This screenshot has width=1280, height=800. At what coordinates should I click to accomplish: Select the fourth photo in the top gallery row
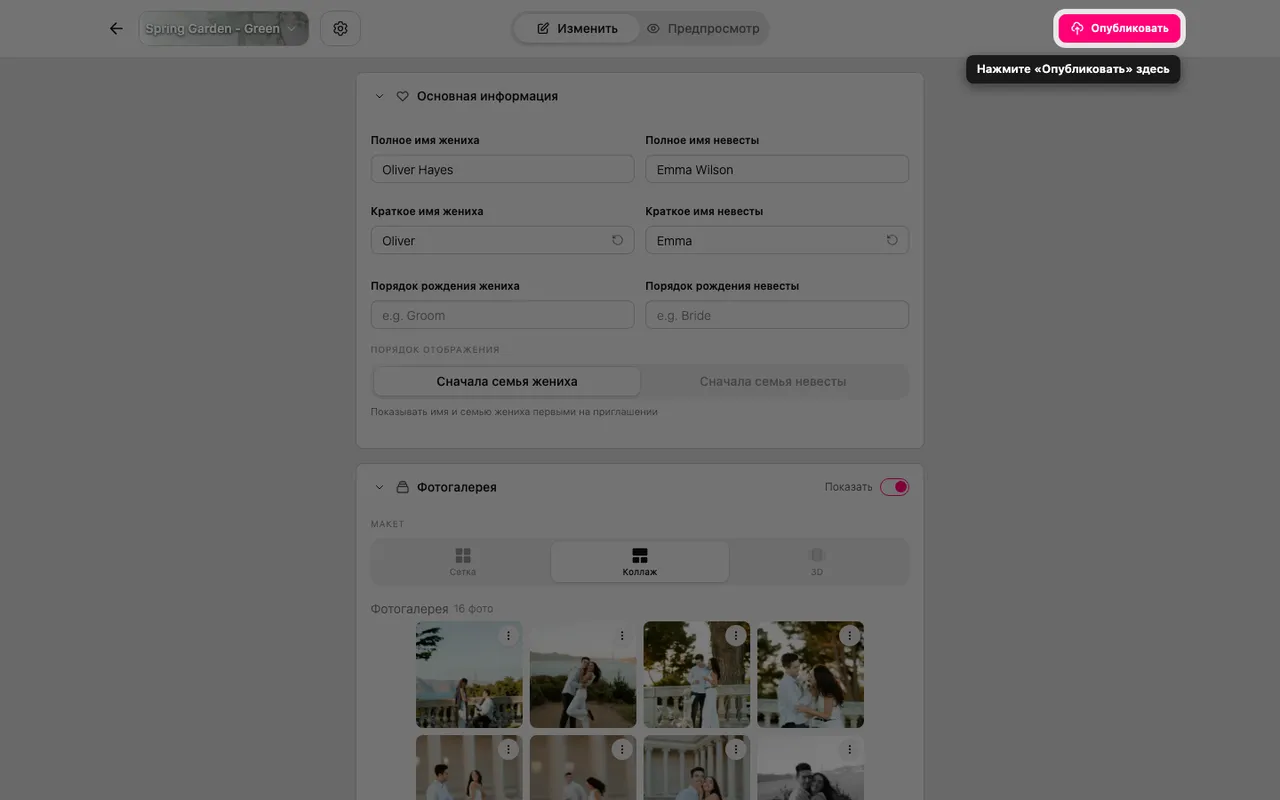pos(811,675)
